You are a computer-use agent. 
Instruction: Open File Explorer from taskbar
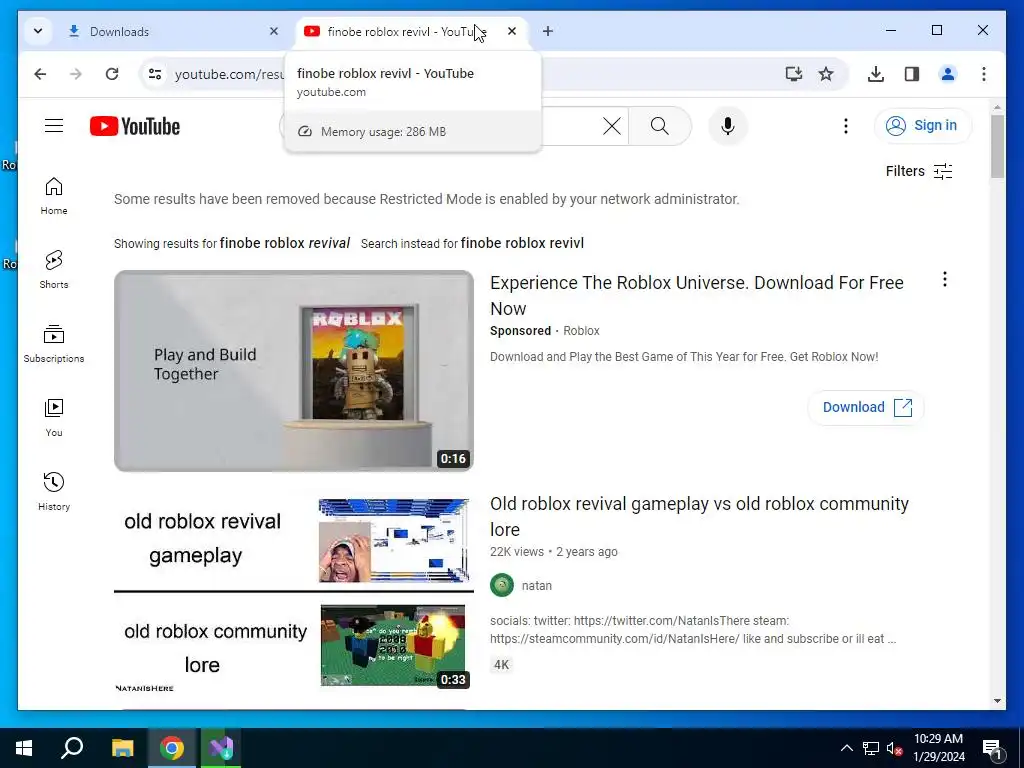122,748
